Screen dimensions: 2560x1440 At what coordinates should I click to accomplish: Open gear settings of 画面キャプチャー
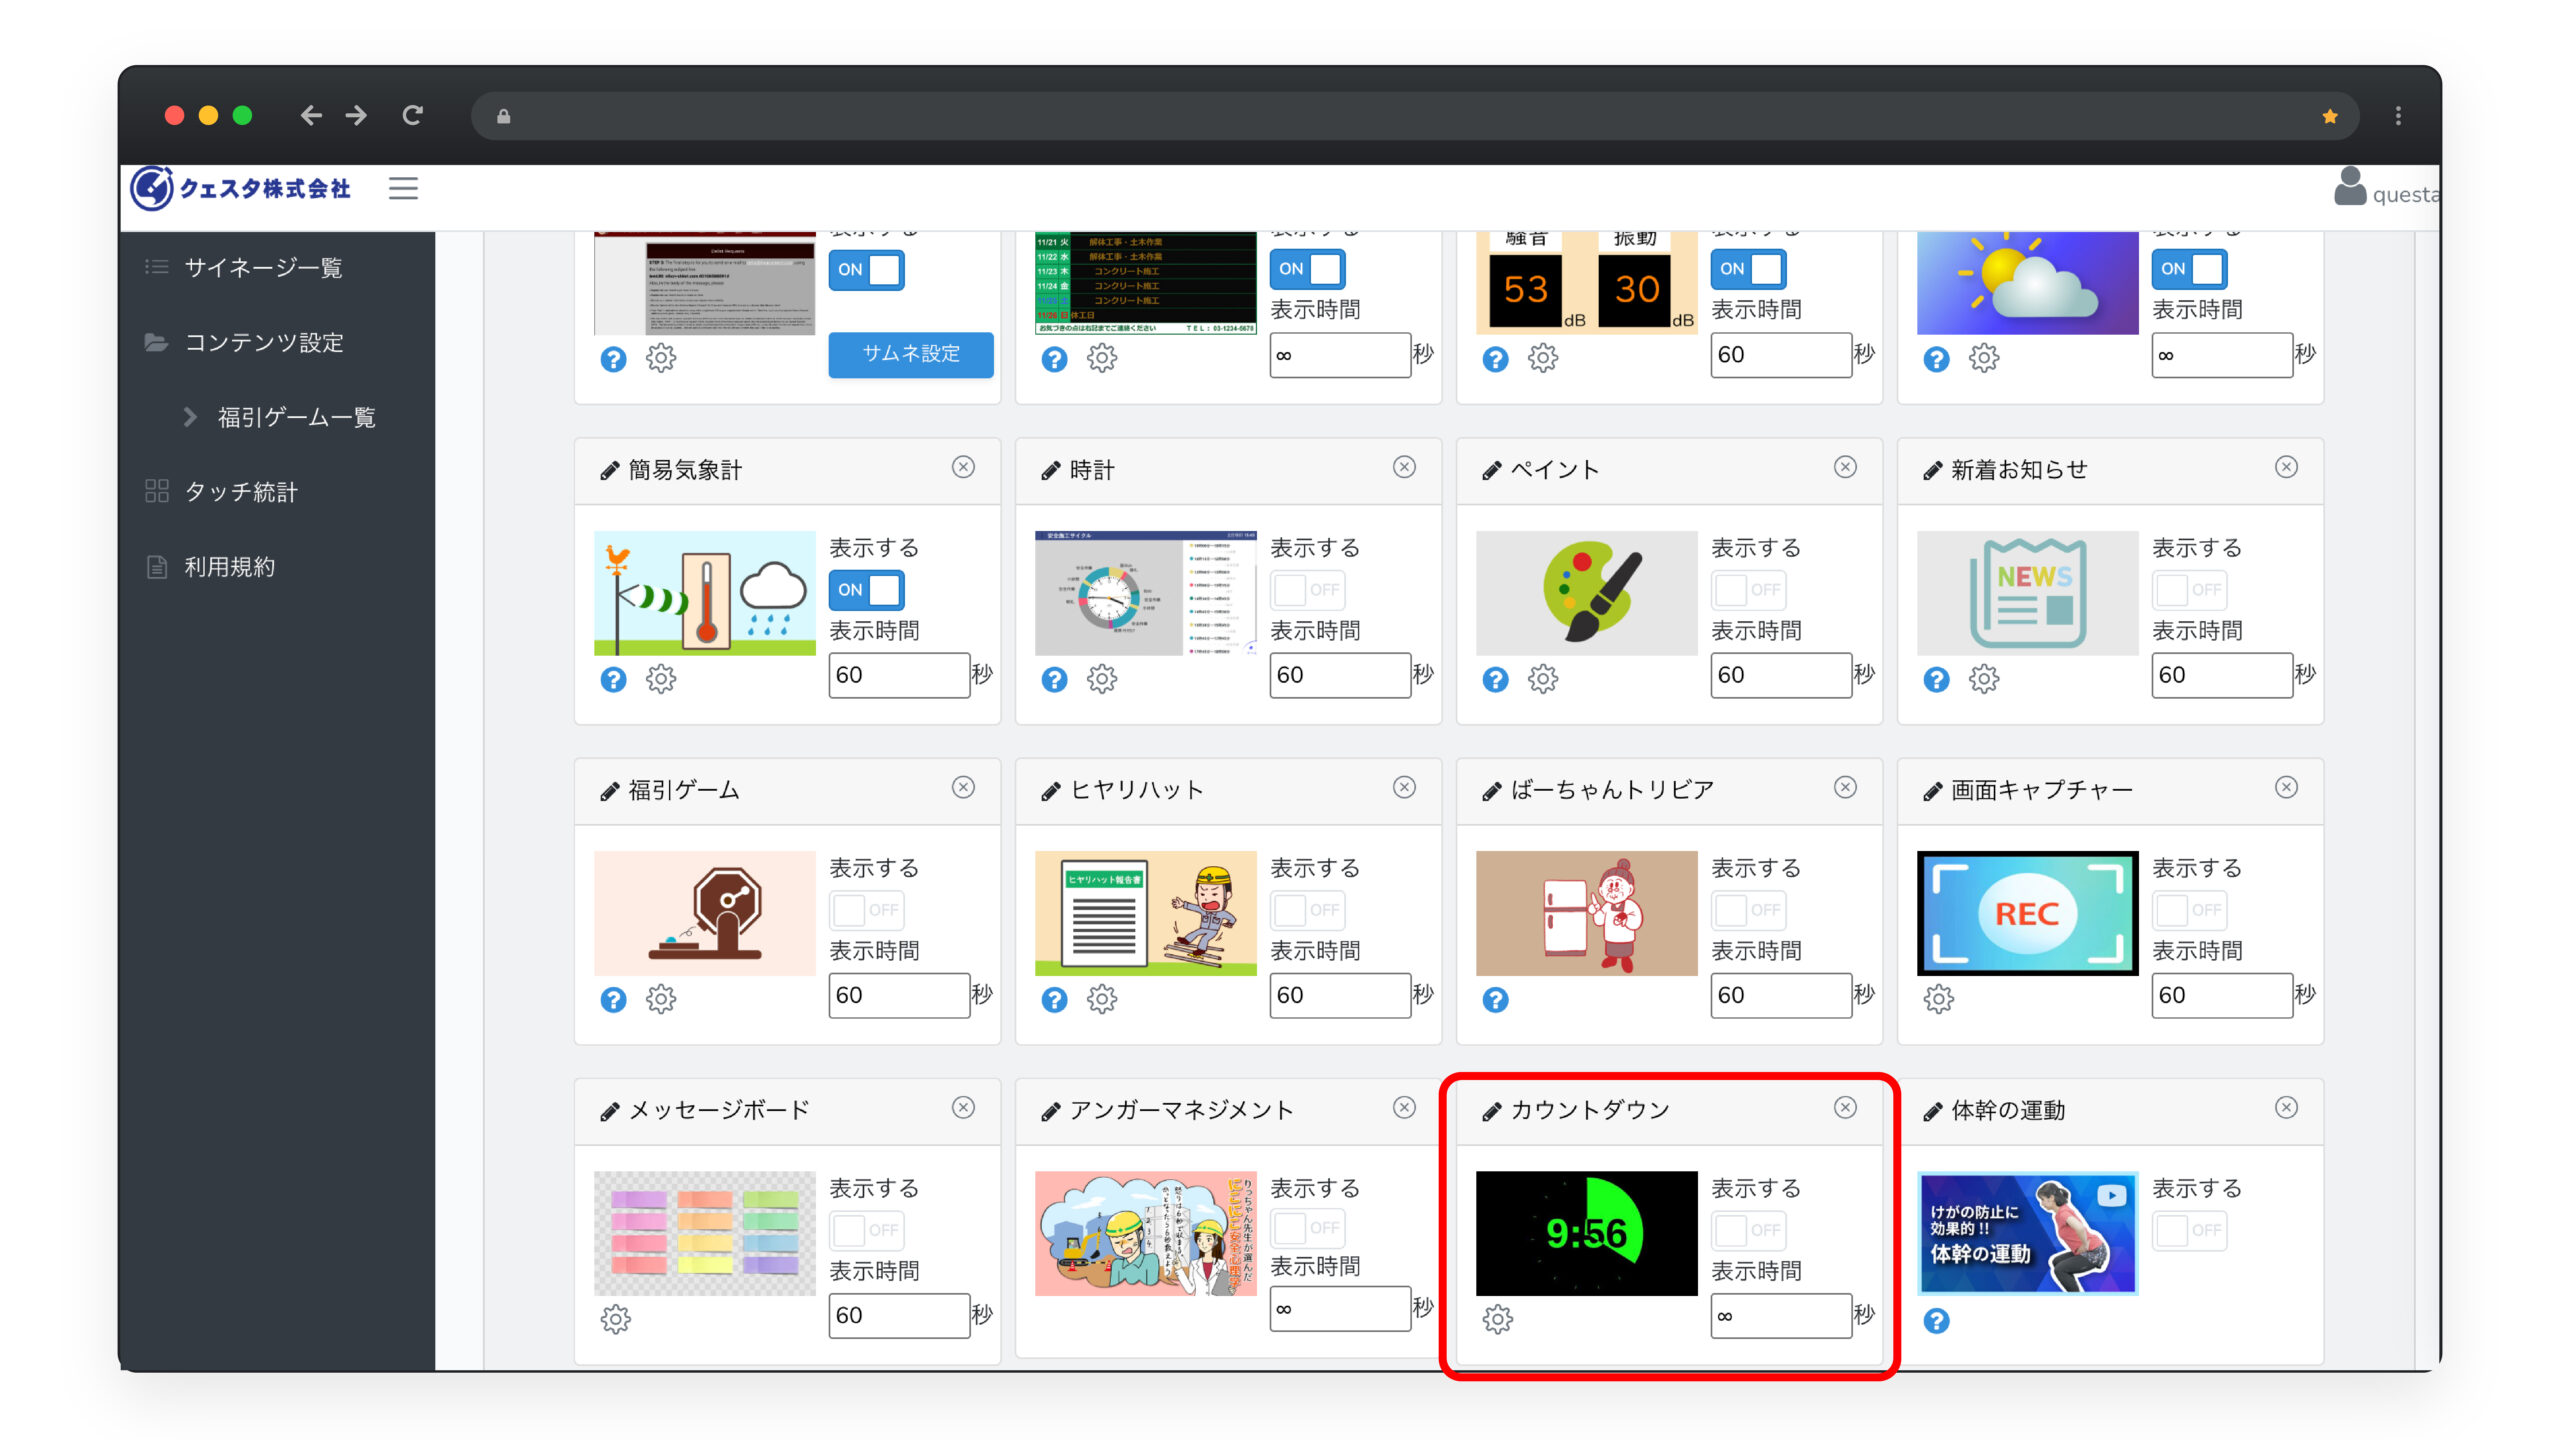(1938, 1000)
